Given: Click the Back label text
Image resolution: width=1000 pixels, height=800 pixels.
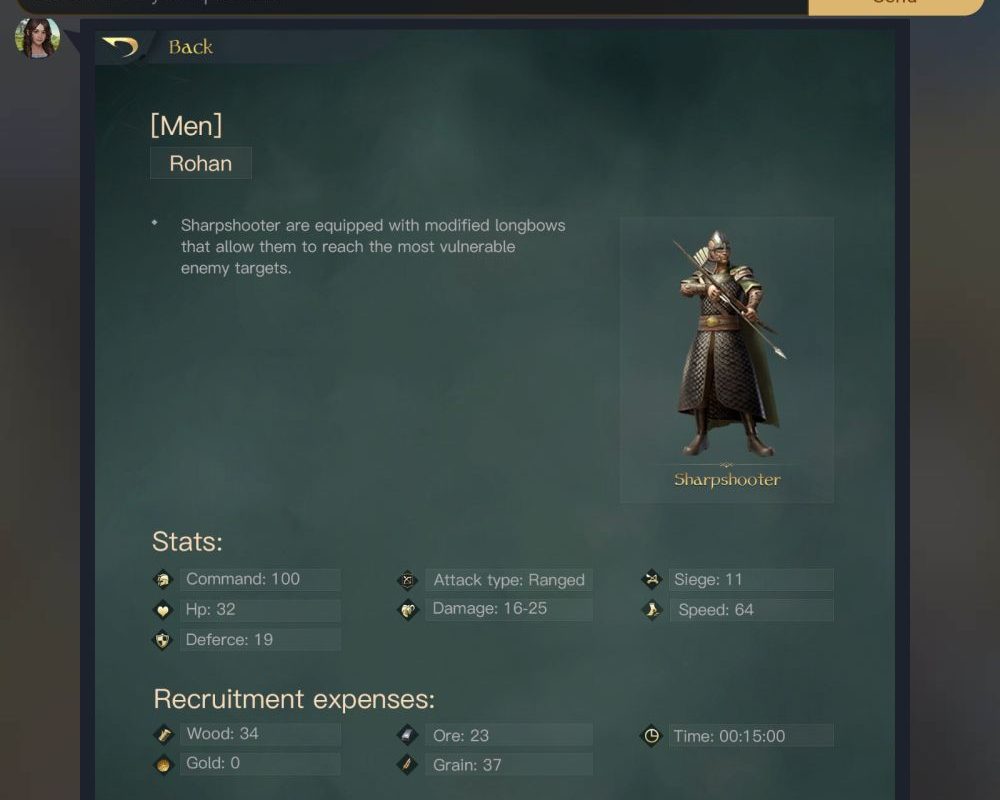Looking at the screenshot, I should point(191,47).
